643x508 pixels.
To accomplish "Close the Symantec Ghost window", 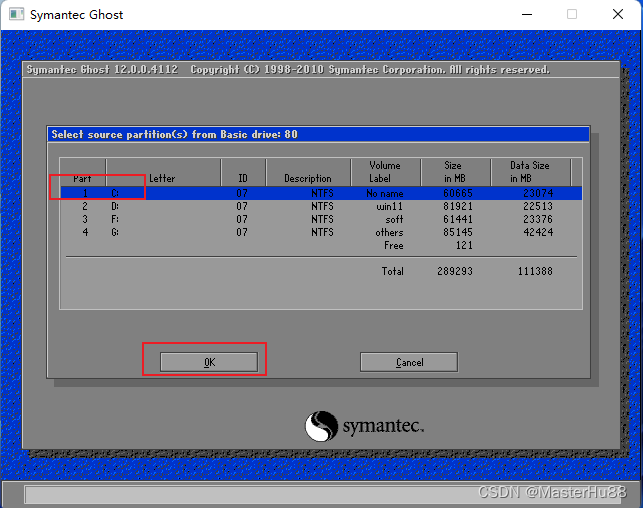I will pos(618,14).
